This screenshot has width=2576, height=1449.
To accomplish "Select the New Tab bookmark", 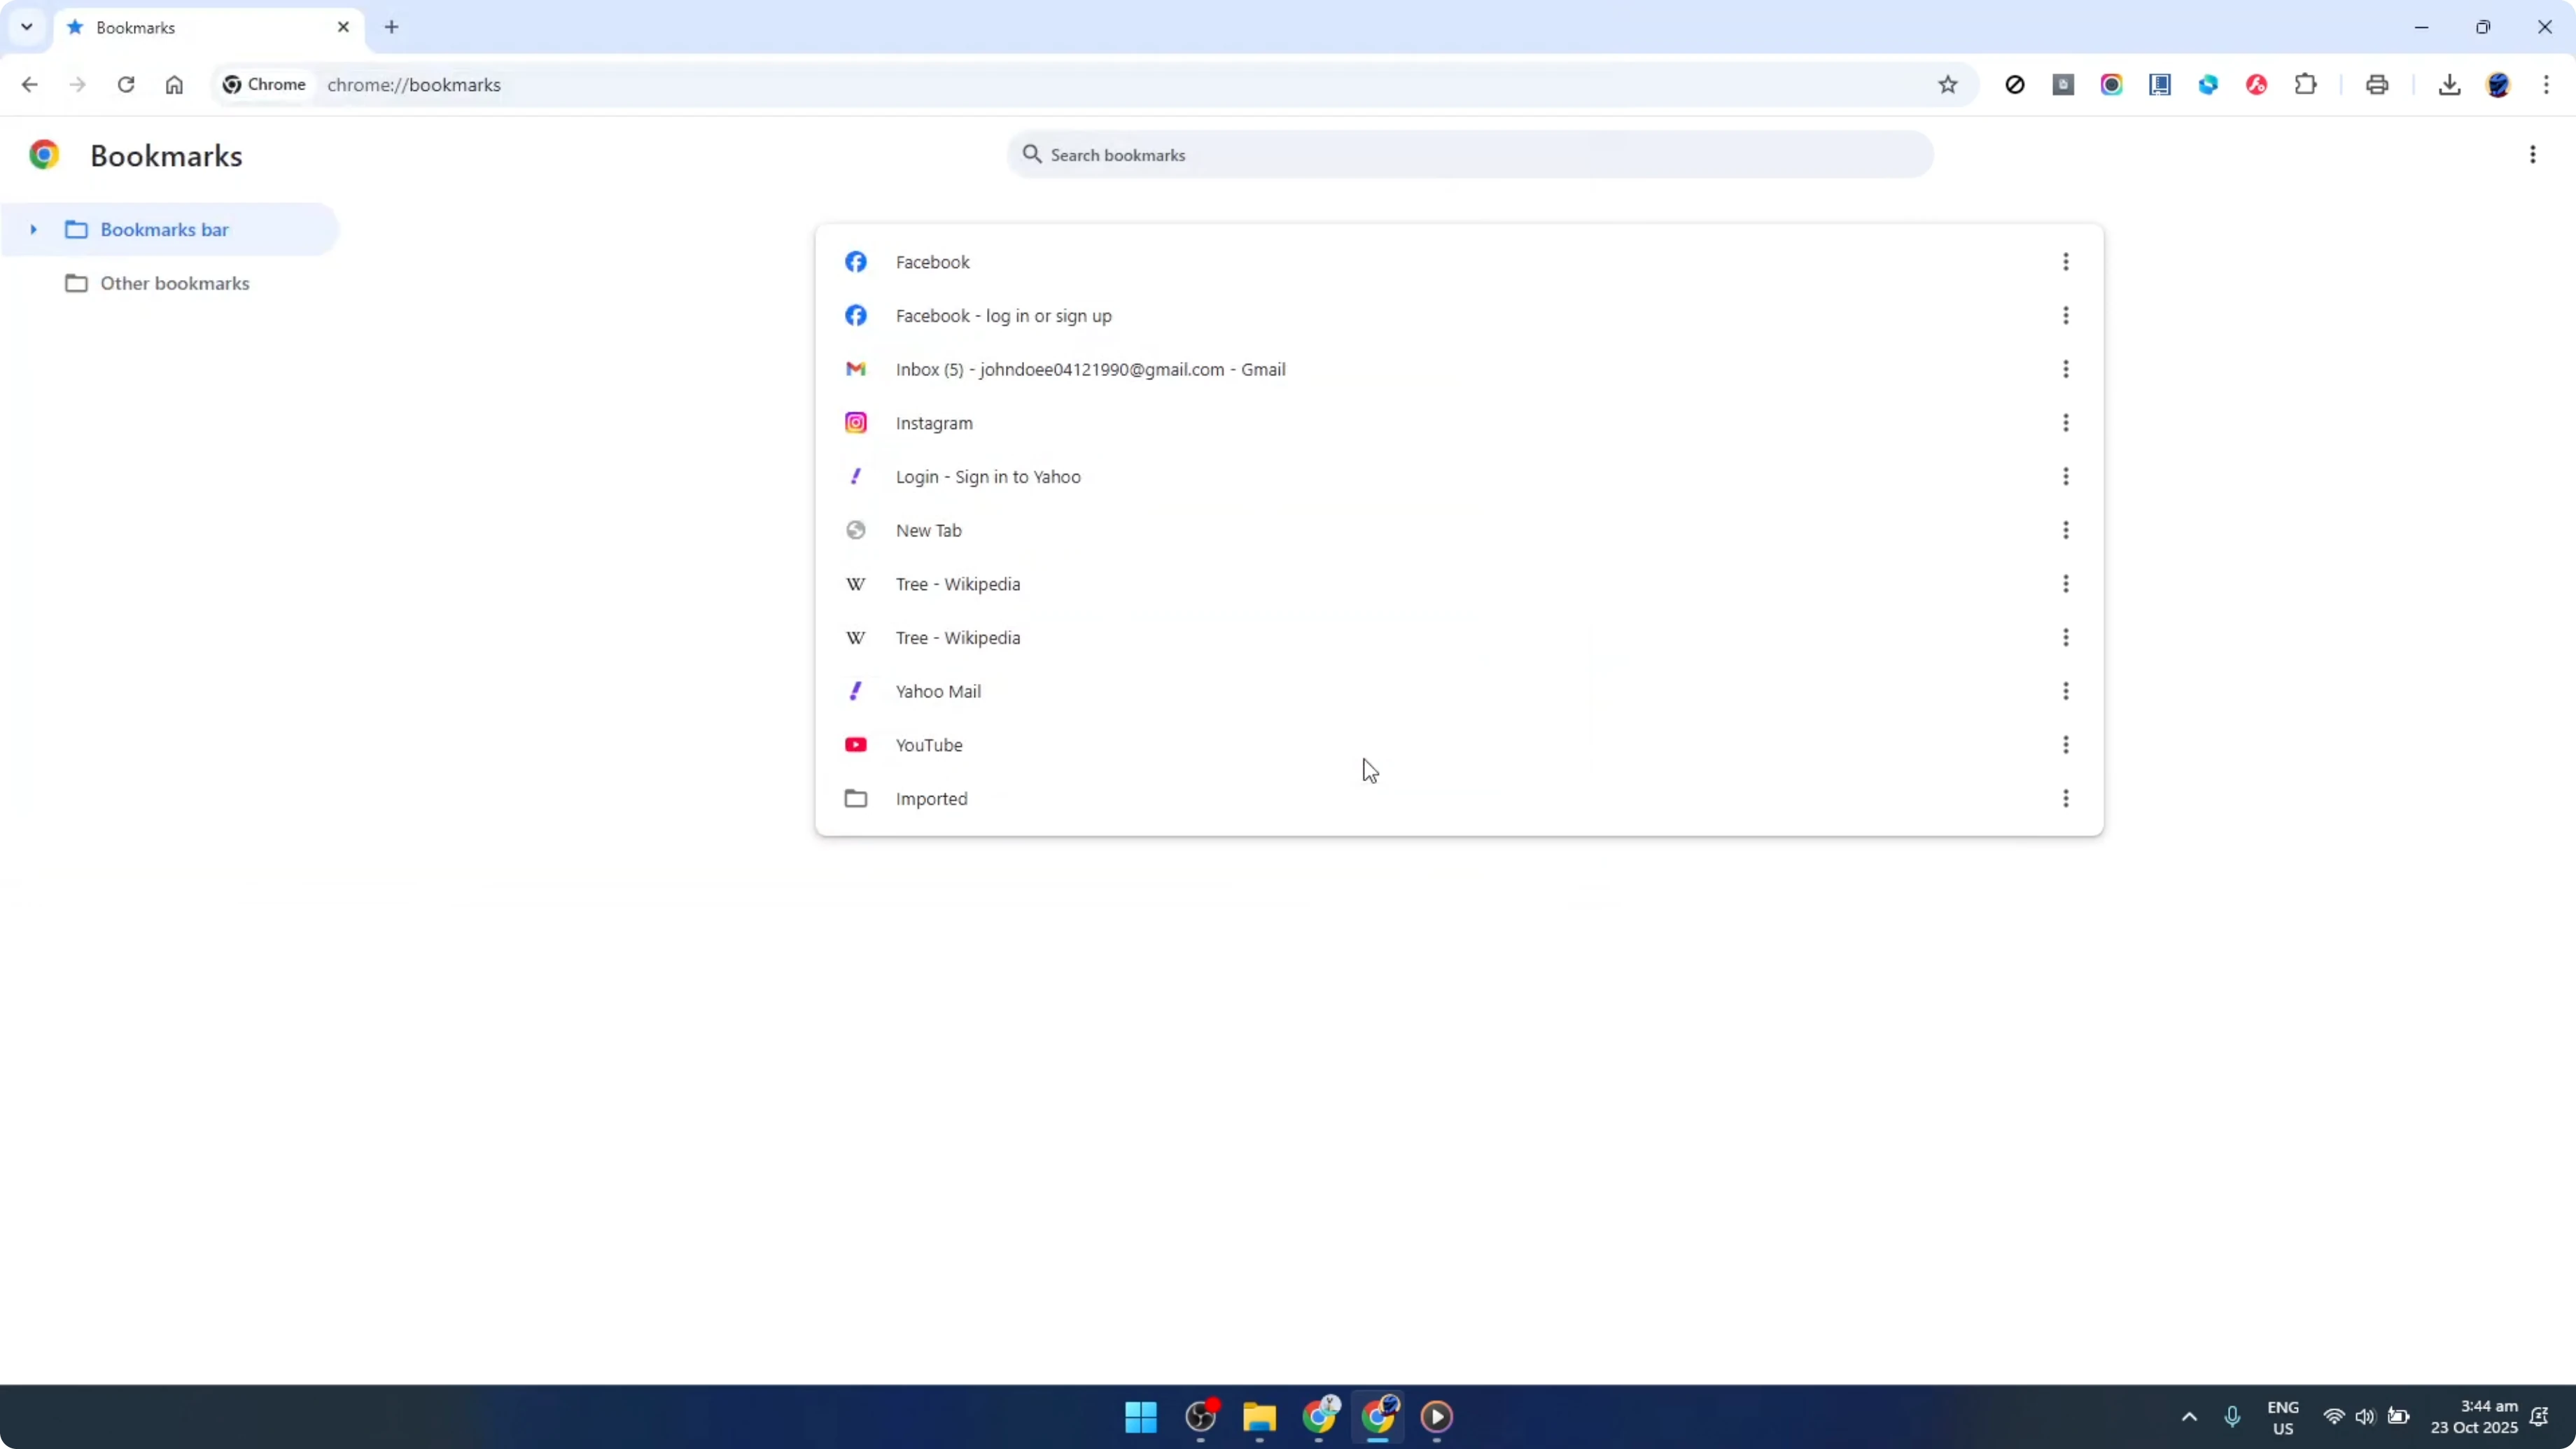I will point(1459,531).
